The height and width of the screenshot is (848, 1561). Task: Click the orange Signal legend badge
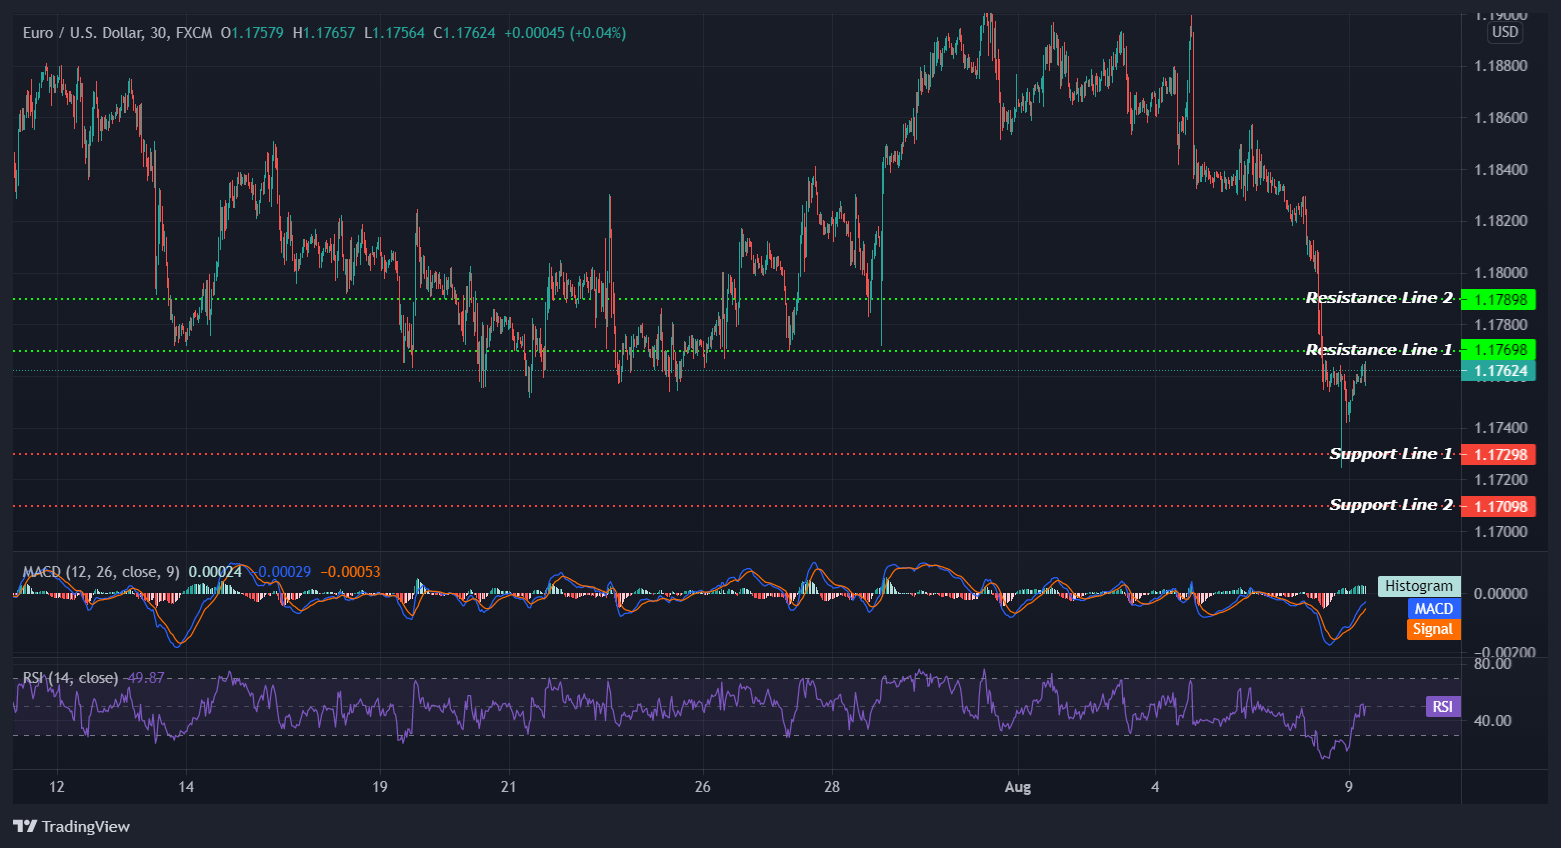point(1434,629)
